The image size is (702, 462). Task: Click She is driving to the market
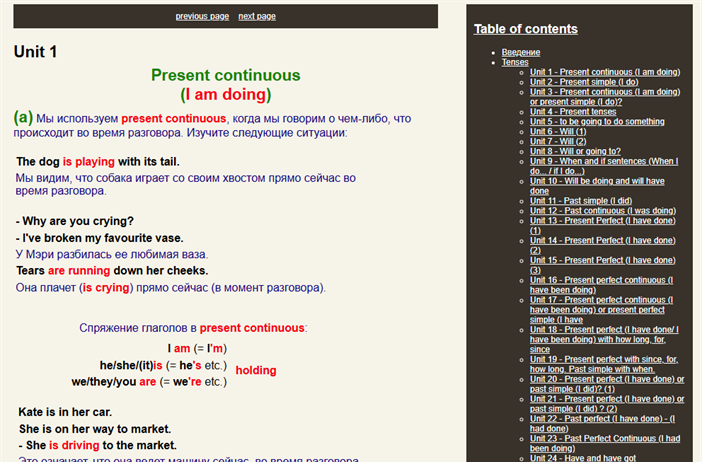98,445
